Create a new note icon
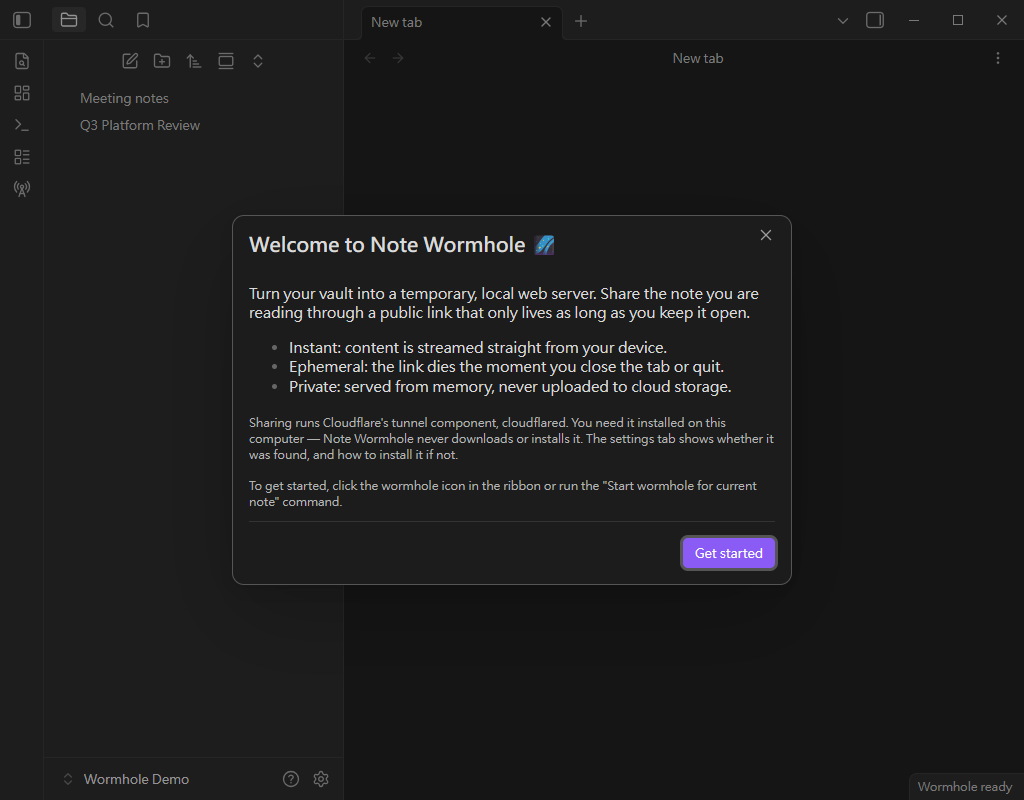This screenshot has width=1024, height=800. 130,61
